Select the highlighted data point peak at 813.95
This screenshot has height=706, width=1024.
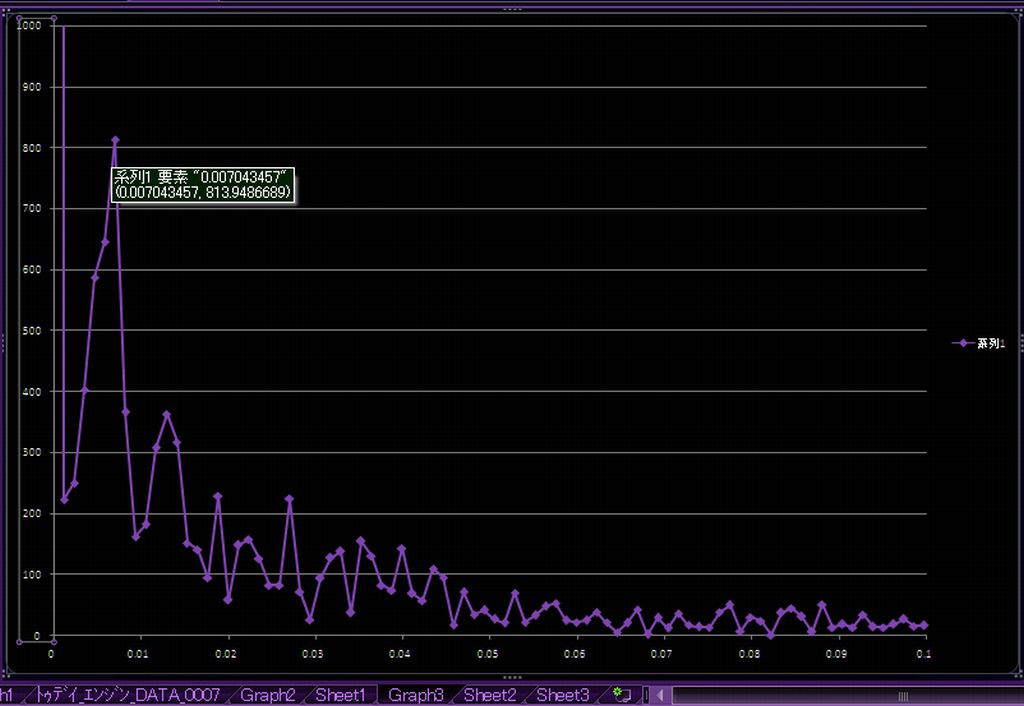pyautogui.click(x=115, y=140)
